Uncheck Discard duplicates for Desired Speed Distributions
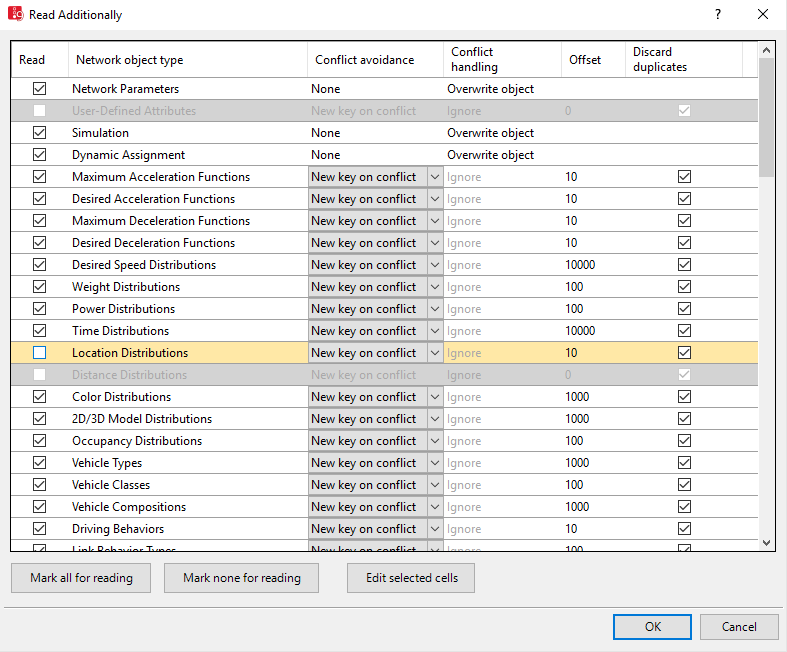The image size is (787, 652). point(684,265)
